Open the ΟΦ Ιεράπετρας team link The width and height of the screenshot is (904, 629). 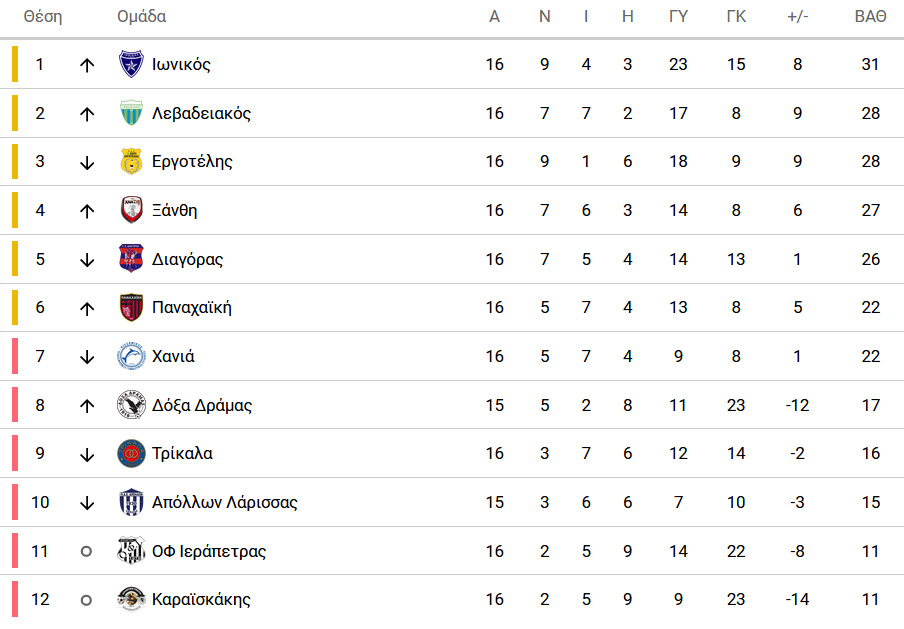coord(209,551)
